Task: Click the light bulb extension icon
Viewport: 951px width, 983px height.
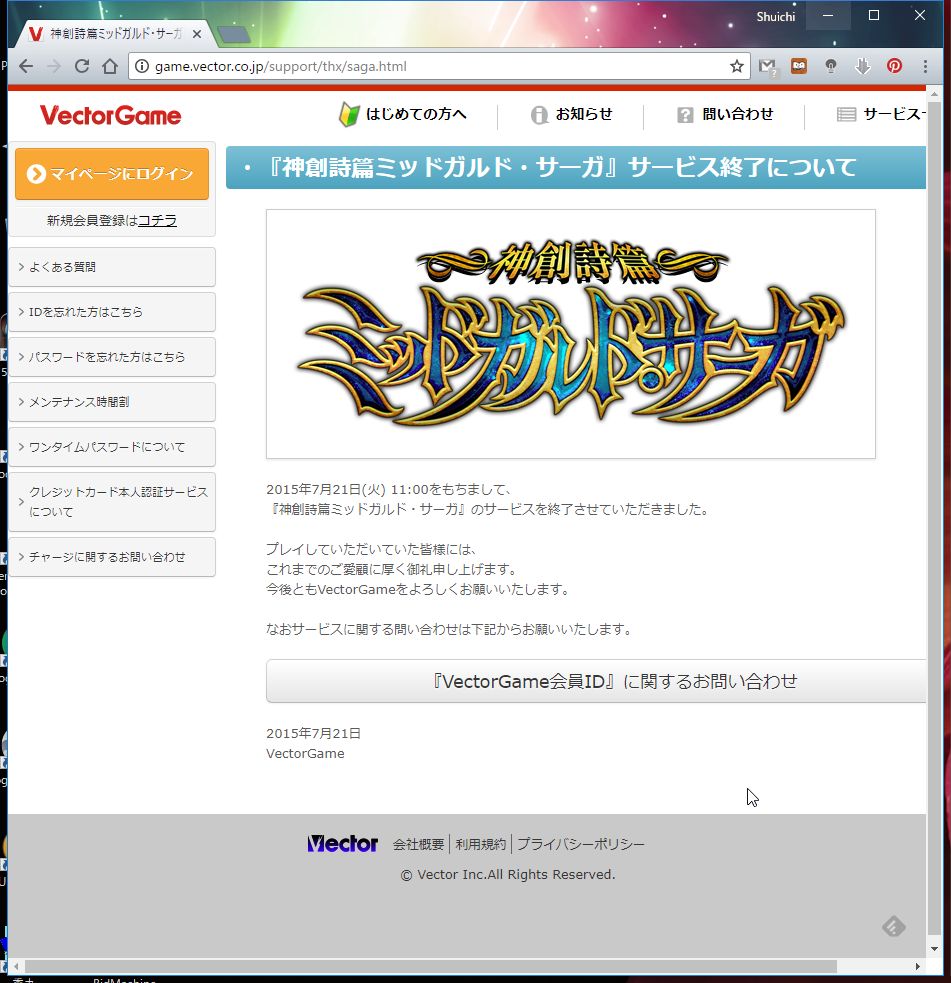Action: point(831,66)
